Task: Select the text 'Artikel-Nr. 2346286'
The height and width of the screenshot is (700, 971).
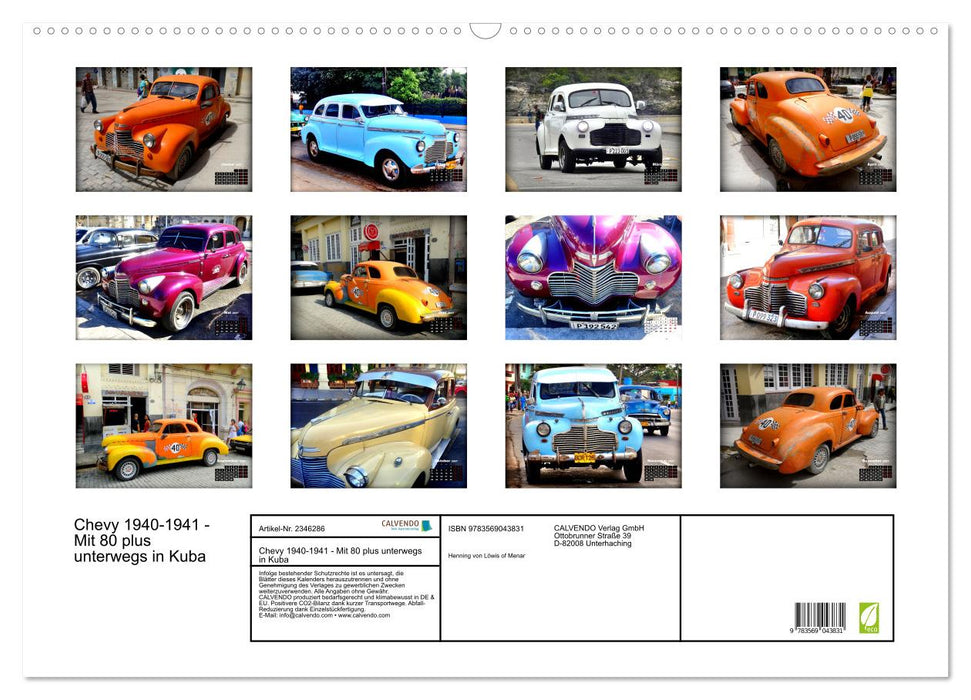Action: click(292, 528)
